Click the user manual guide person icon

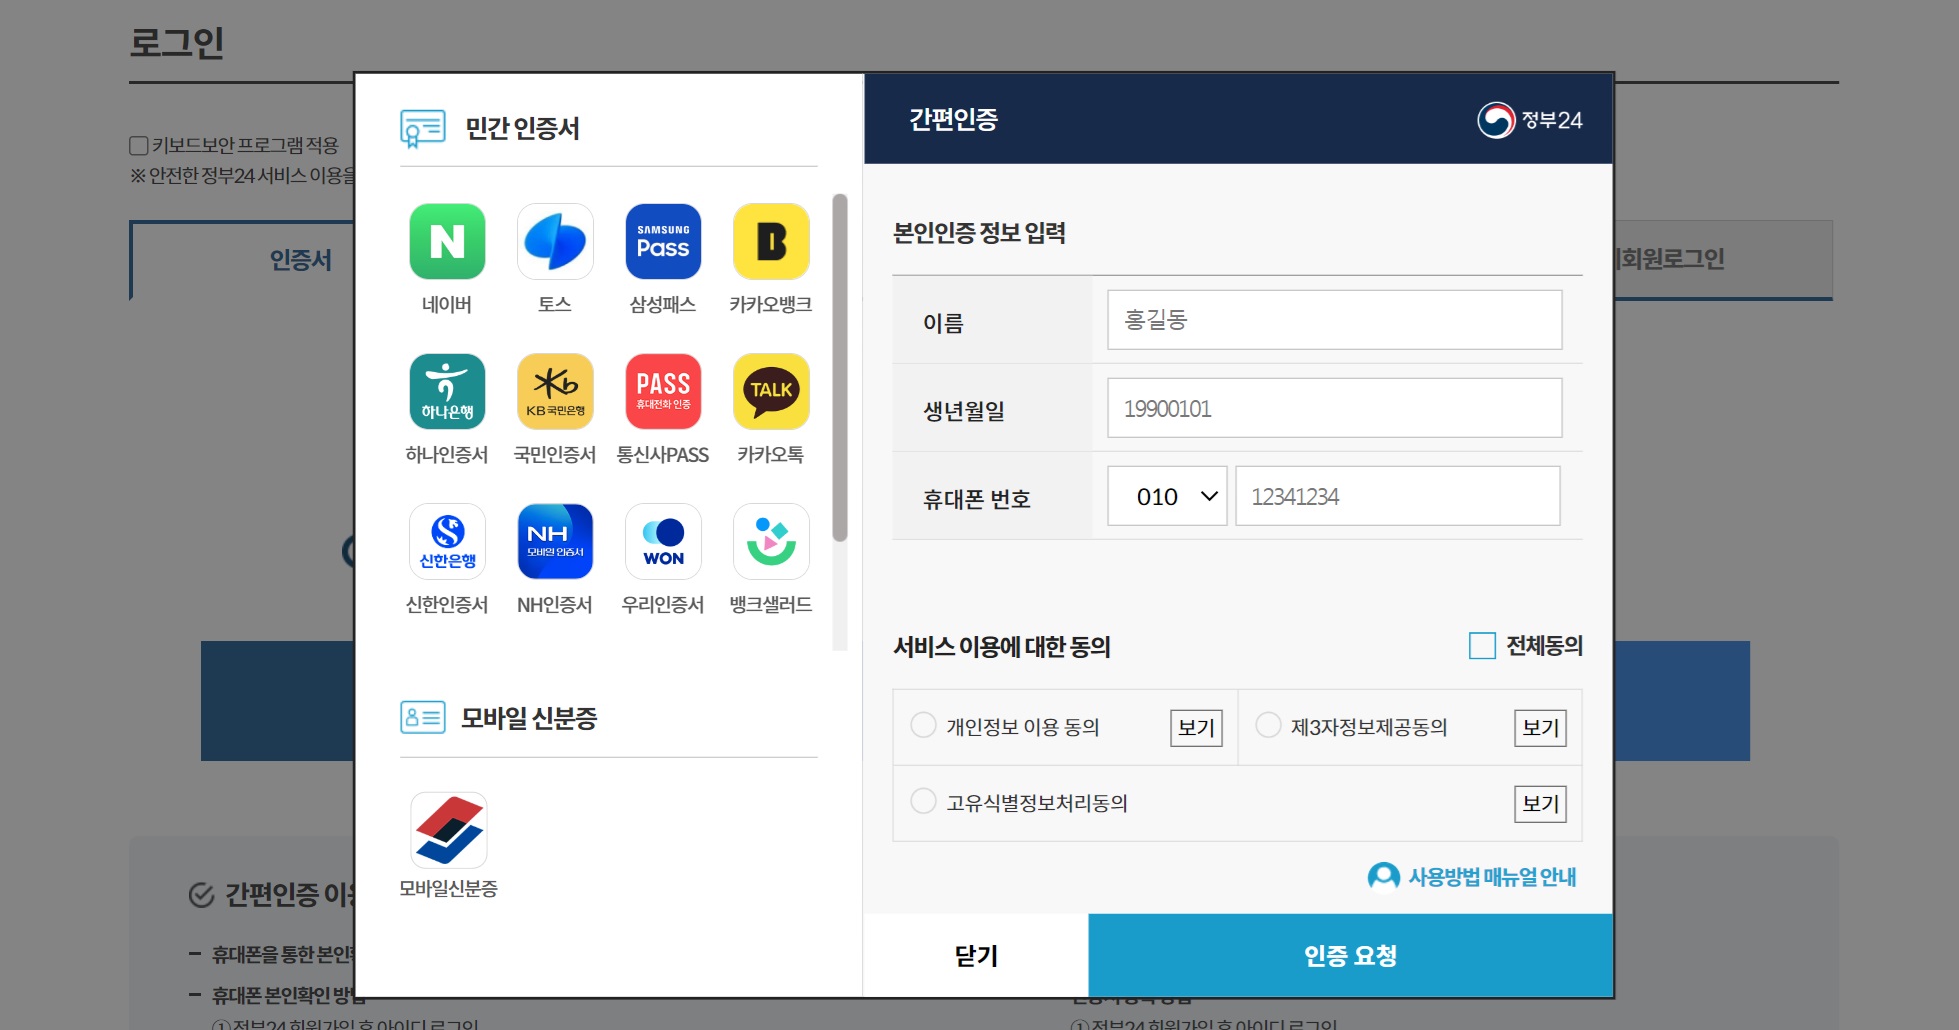pyautogui.click(x=1383, y=877)
